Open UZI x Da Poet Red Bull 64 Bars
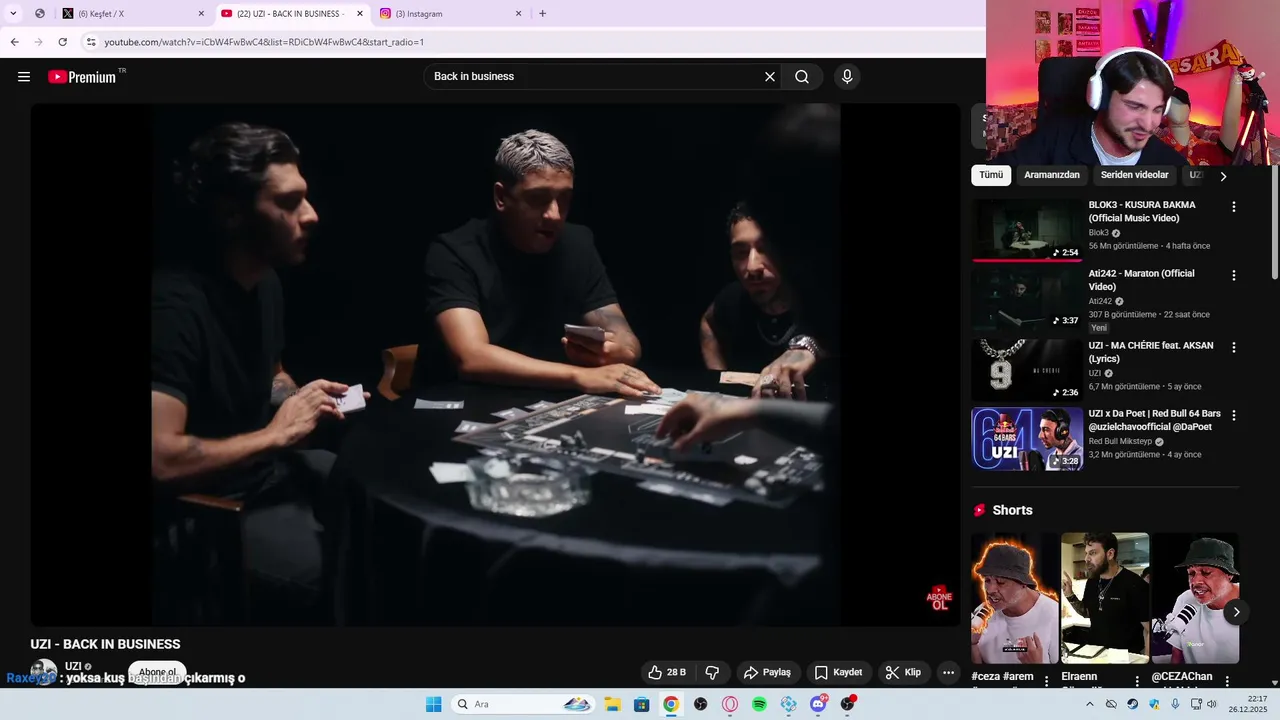The height and width of the screenshot is (720, 1280). point(1154,419)
